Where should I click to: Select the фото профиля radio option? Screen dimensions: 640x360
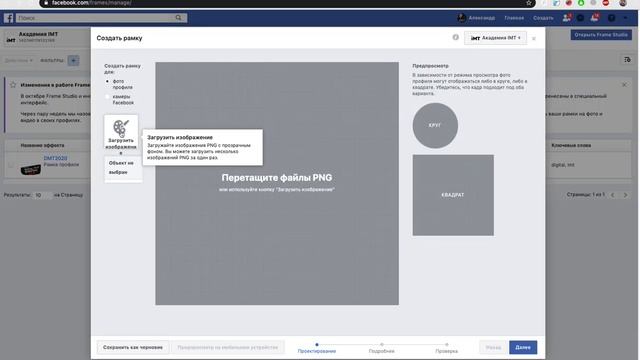tap(108, 82)
